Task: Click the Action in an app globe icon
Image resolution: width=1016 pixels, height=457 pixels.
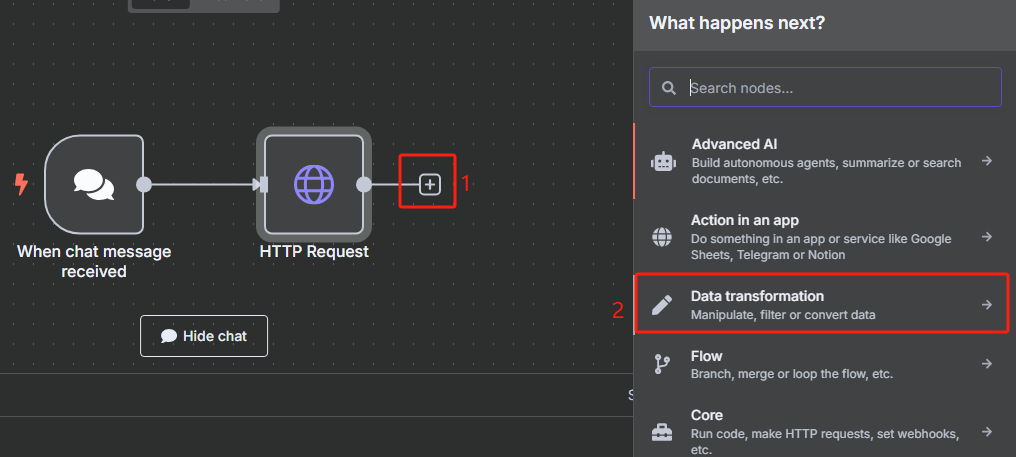Action: coord(662,237)
